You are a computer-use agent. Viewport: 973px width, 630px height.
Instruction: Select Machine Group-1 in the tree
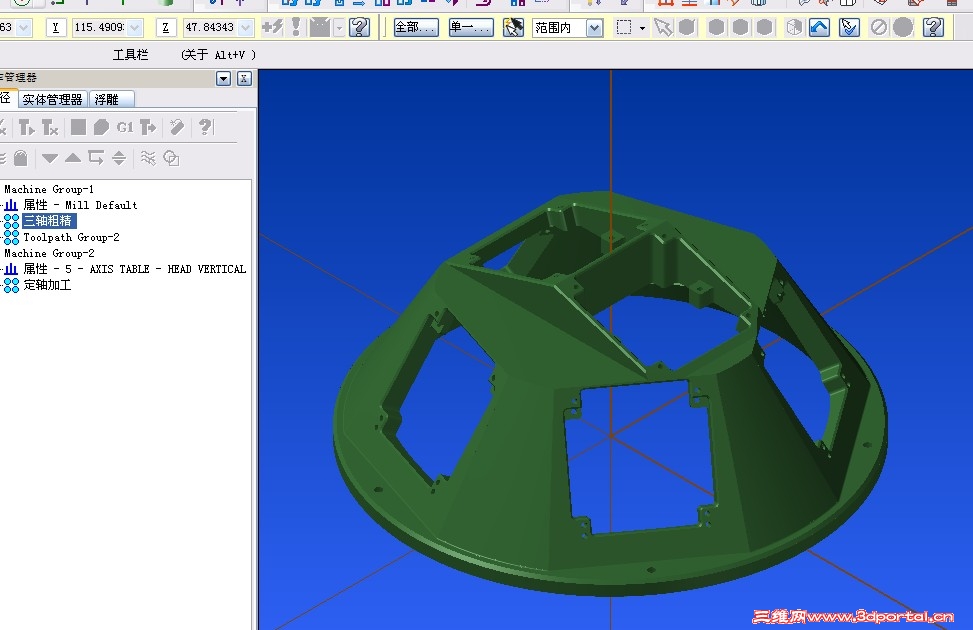click(49, 189)
